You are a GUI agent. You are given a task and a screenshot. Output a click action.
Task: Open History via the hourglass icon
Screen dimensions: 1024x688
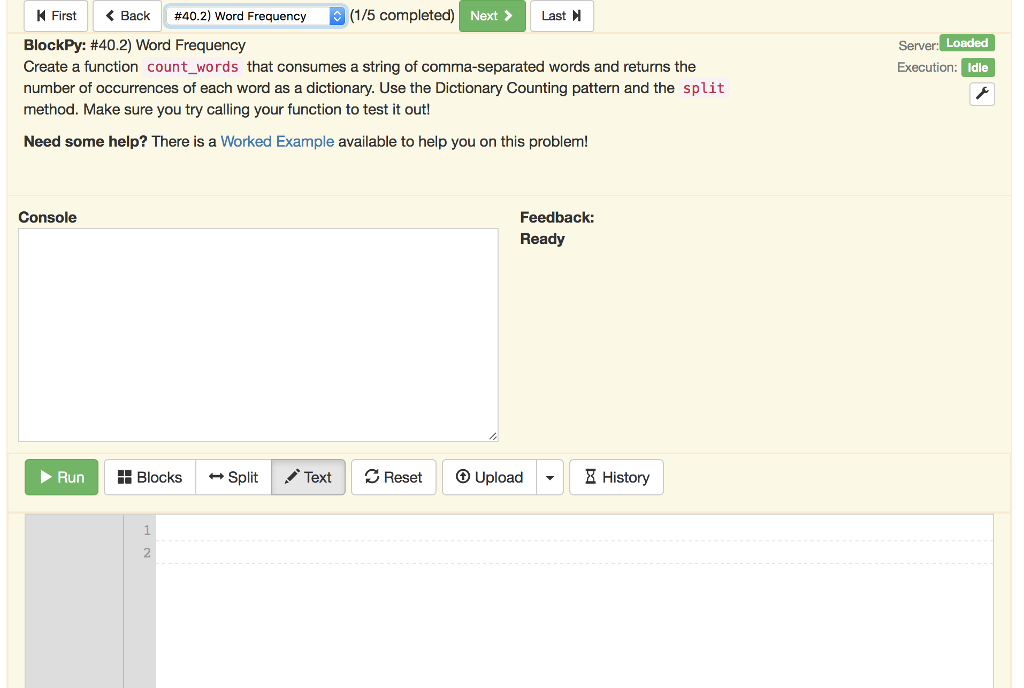591,477
